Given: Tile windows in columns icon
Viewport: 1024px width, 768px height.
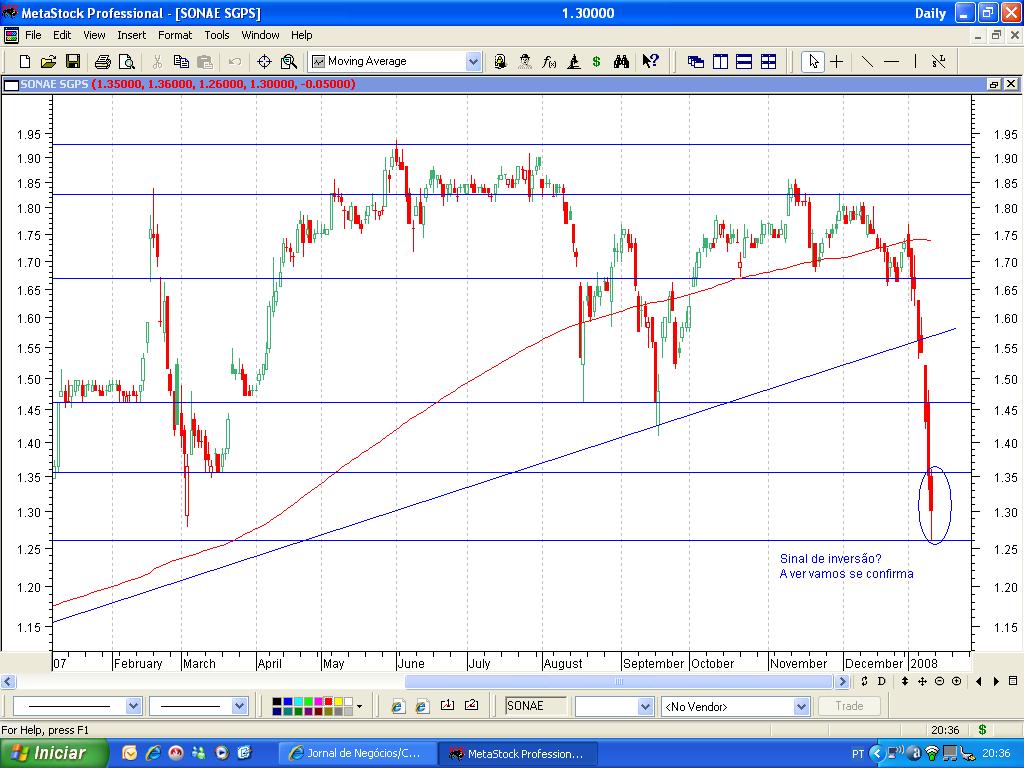Looking at the screenshot, I should pos(720,61).
